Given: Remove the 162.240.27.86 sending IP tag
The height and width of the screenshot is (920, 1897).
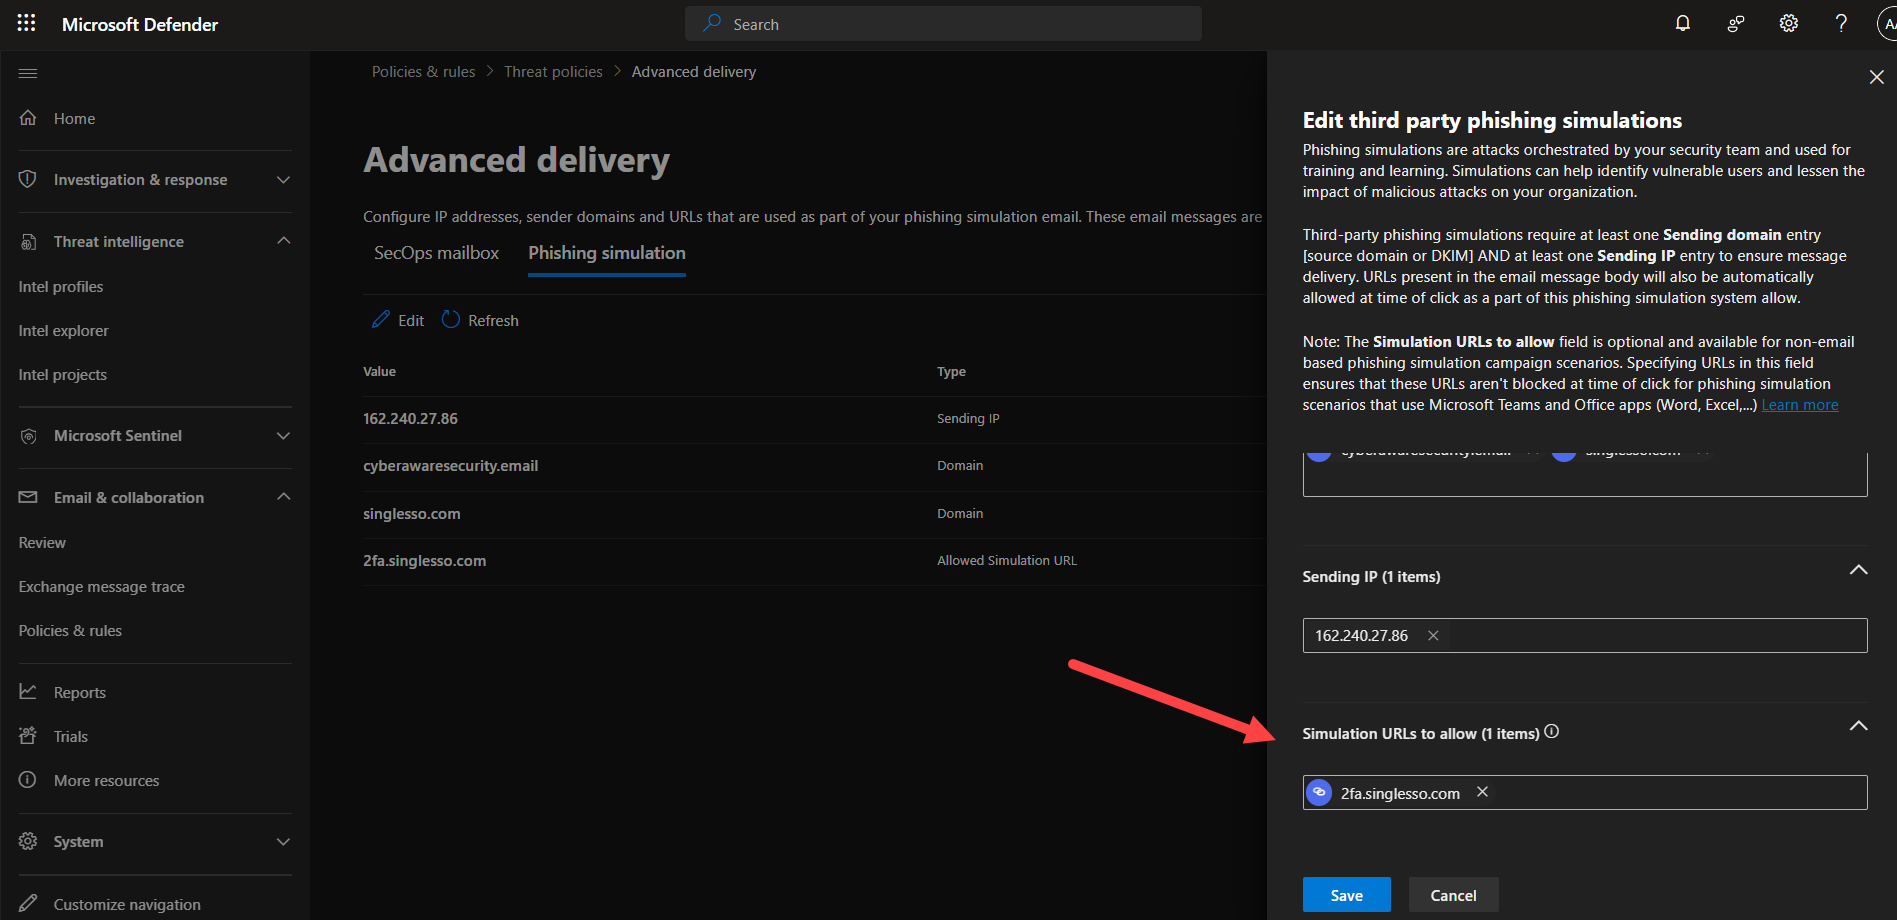Looking at the screenshot, I should pos(1433,636).
